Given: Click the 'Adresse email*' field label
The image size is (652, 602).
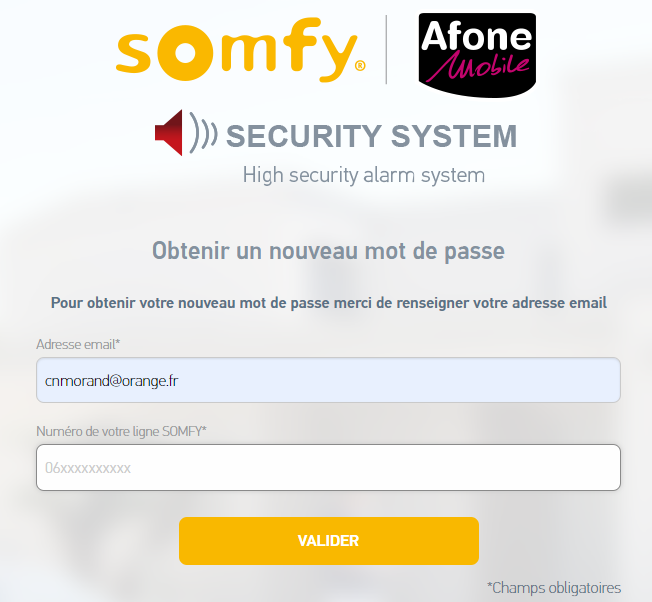Looking at the screenshot, I should (78, 344).
